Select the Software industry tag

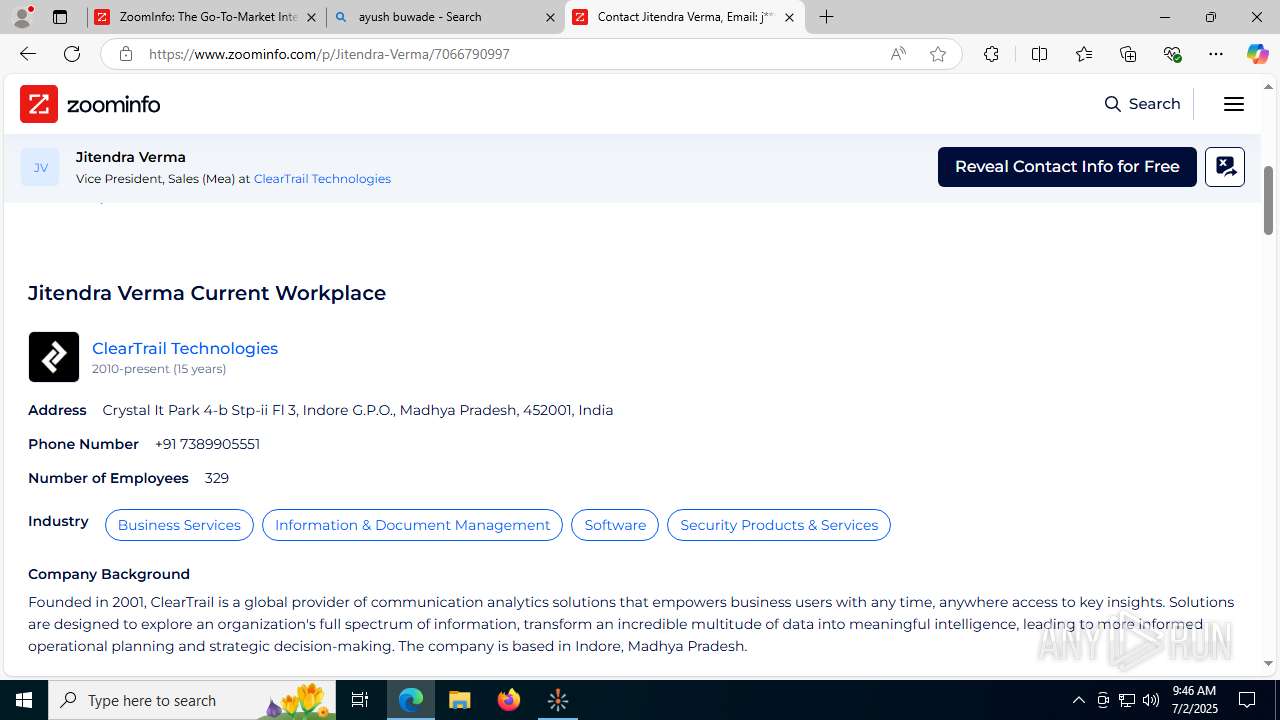(615, 525)
